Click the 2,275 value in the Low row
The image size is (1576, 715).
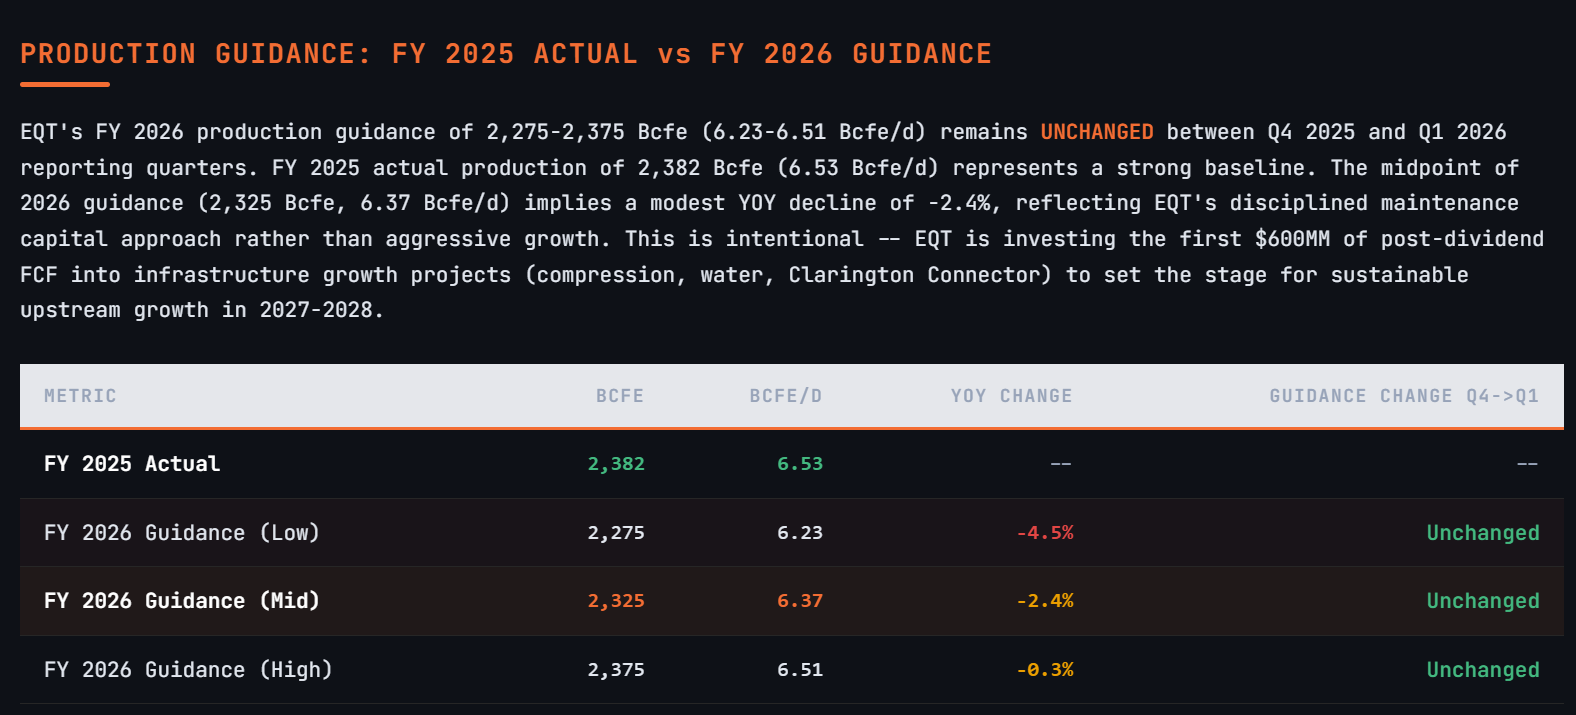[x=616, y=533]
